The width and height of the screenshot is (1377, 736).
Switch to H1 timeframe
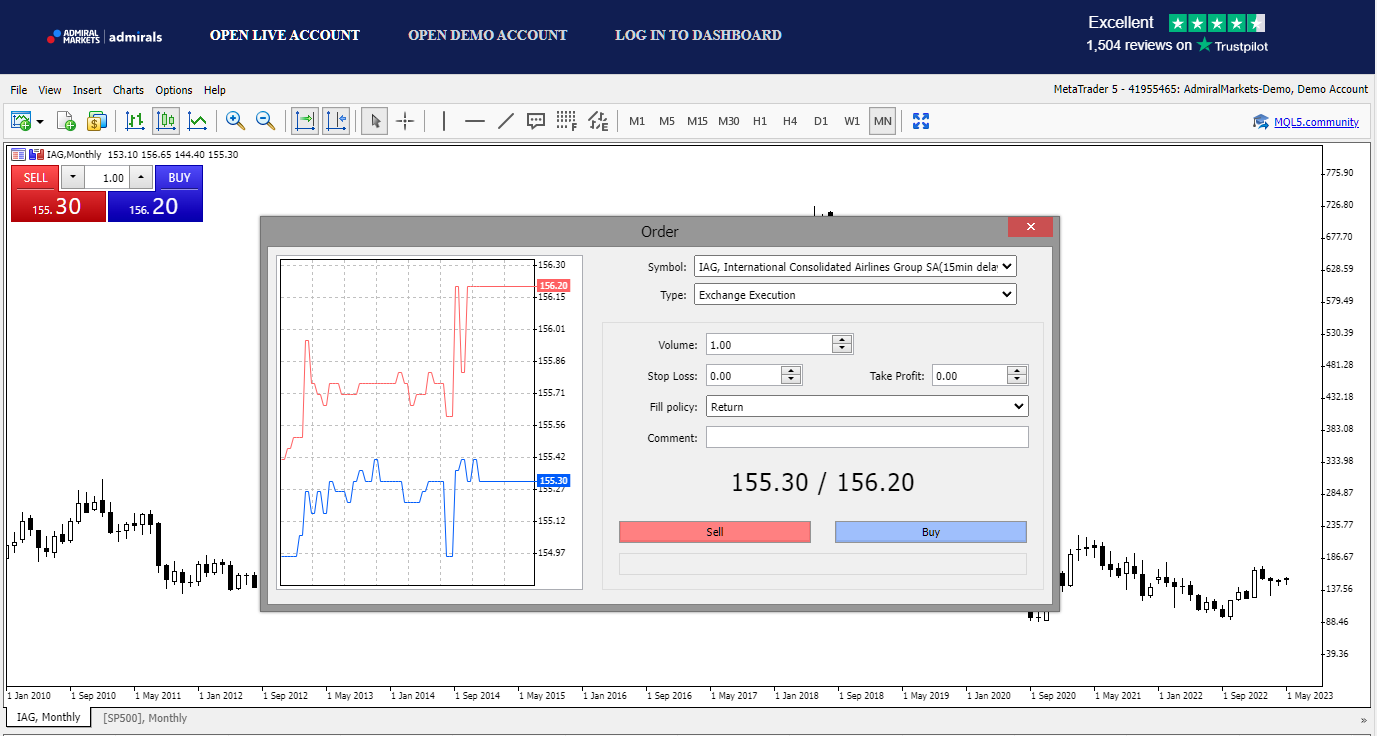[760, 121]
